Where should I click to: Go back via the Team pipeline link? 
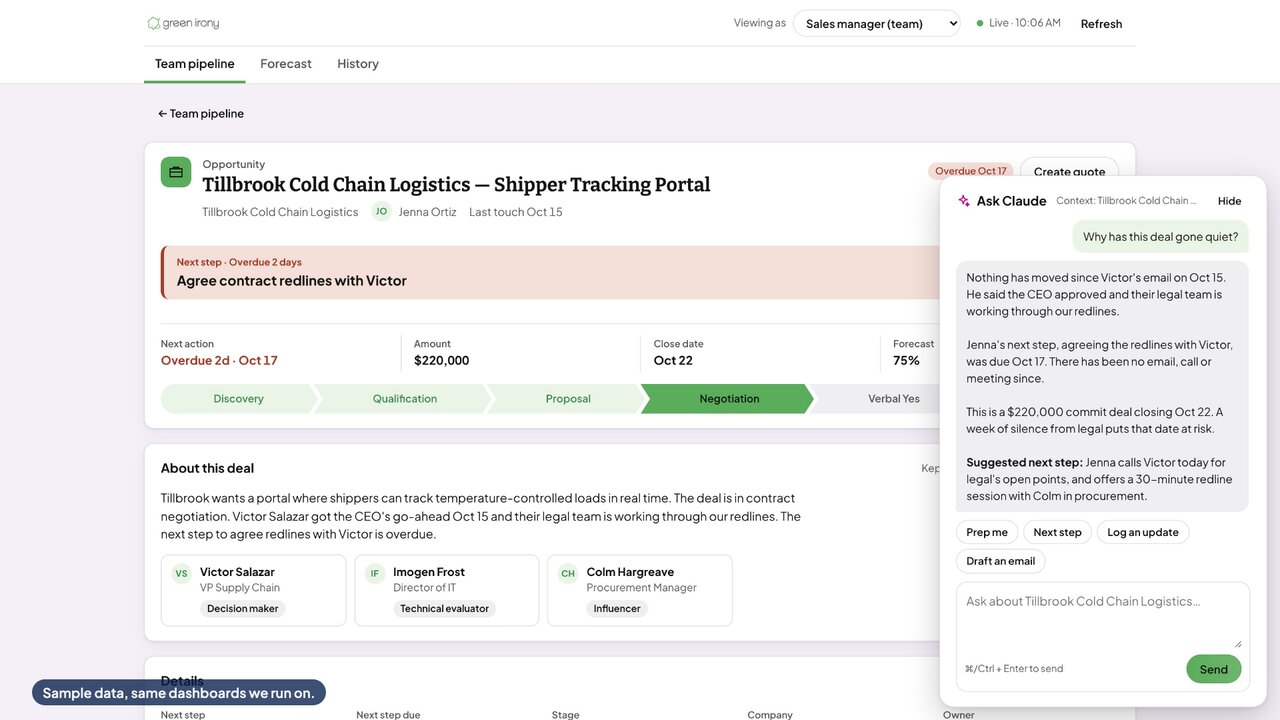pyautogui.click(x=201, y=113)
